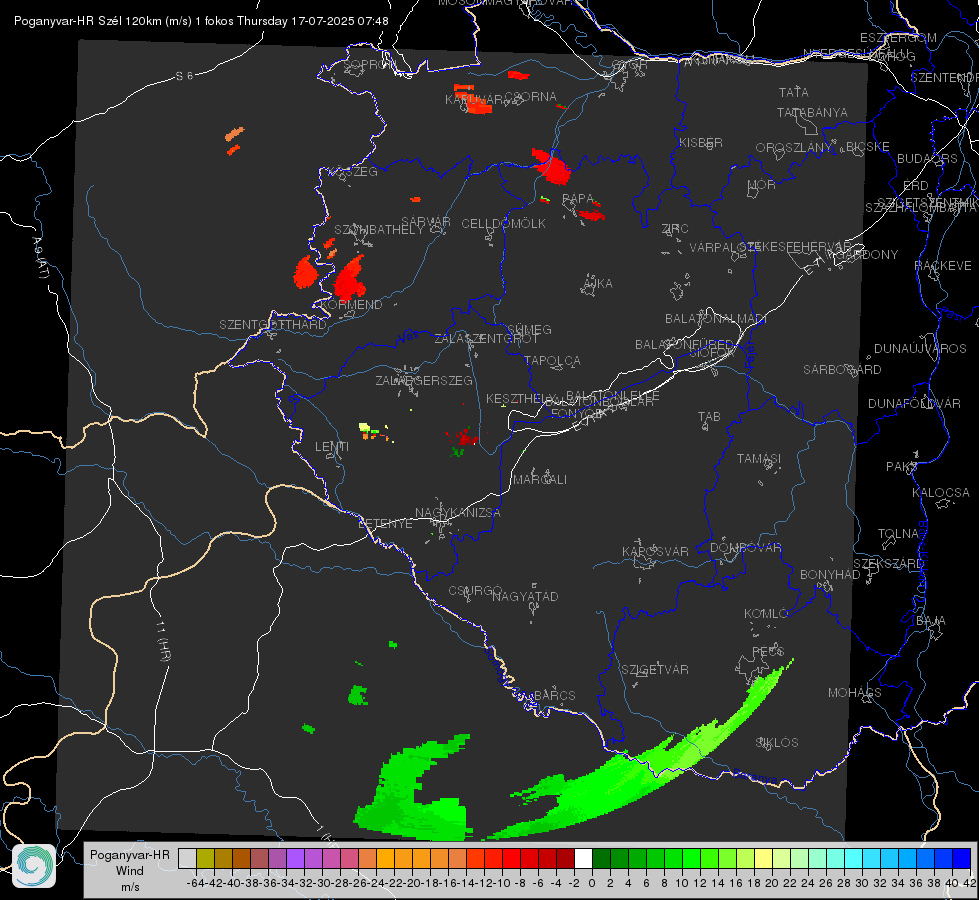Pick the light gray swatch at legend start
Viewport: 979px width, 900px height.
[x=187, y=858]
